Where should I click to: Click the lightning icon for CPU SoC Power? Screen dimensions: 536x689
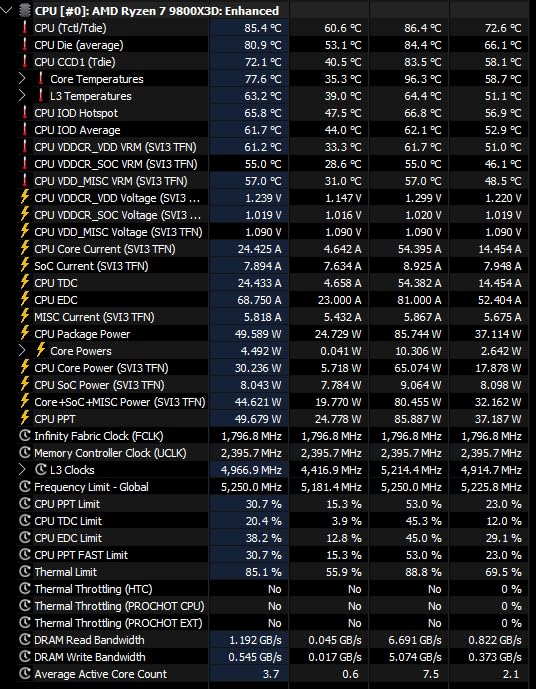tap(25, 385)
